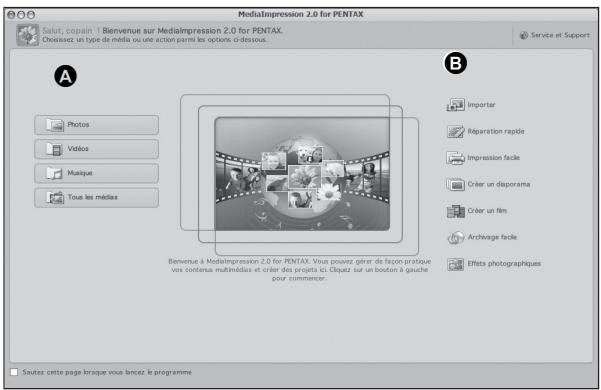
Task: Open the Vidéos media button
Action: point(96,149)
